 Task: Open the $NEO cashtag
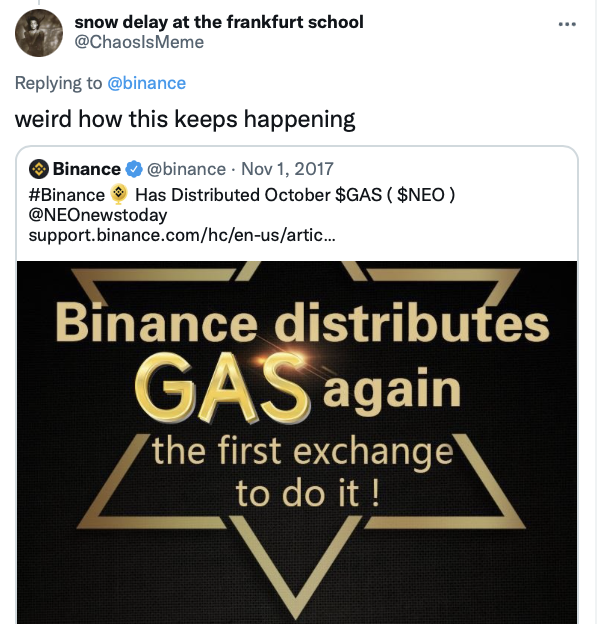pos(423,193)
